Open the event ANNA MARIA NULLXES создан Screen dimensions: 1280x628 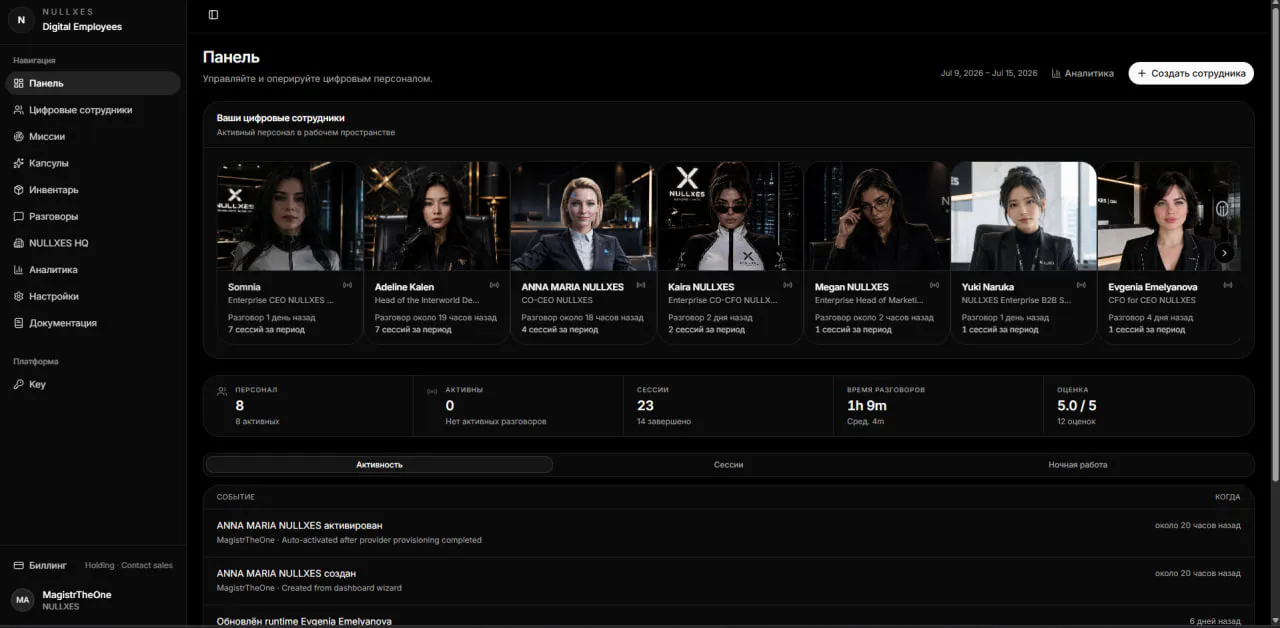728,581
